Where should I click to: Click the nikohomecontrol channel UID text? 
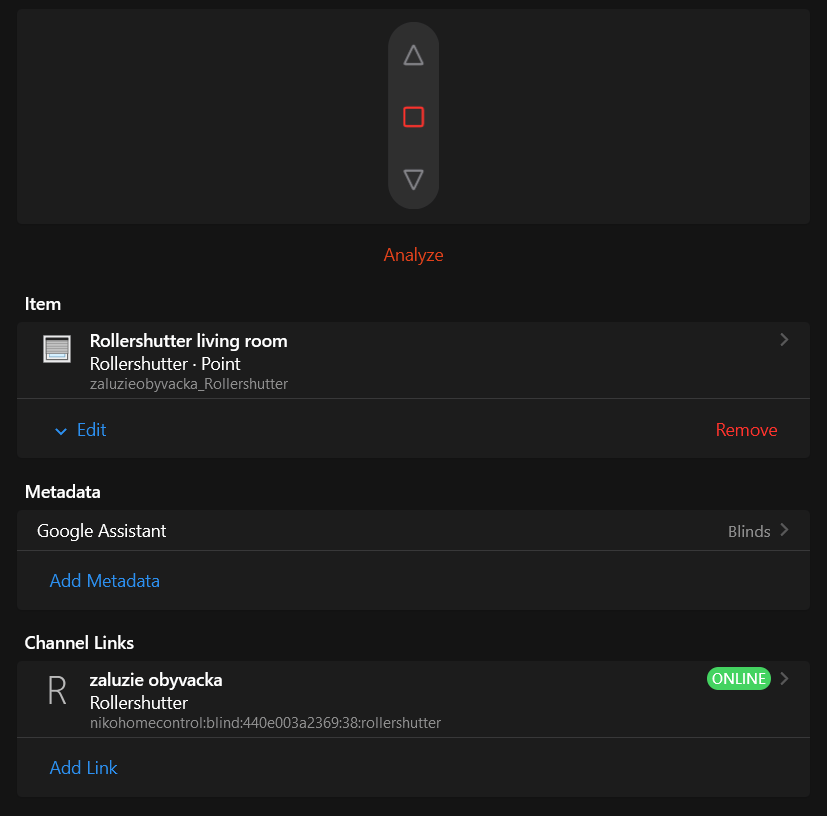[x=265, y=722]
